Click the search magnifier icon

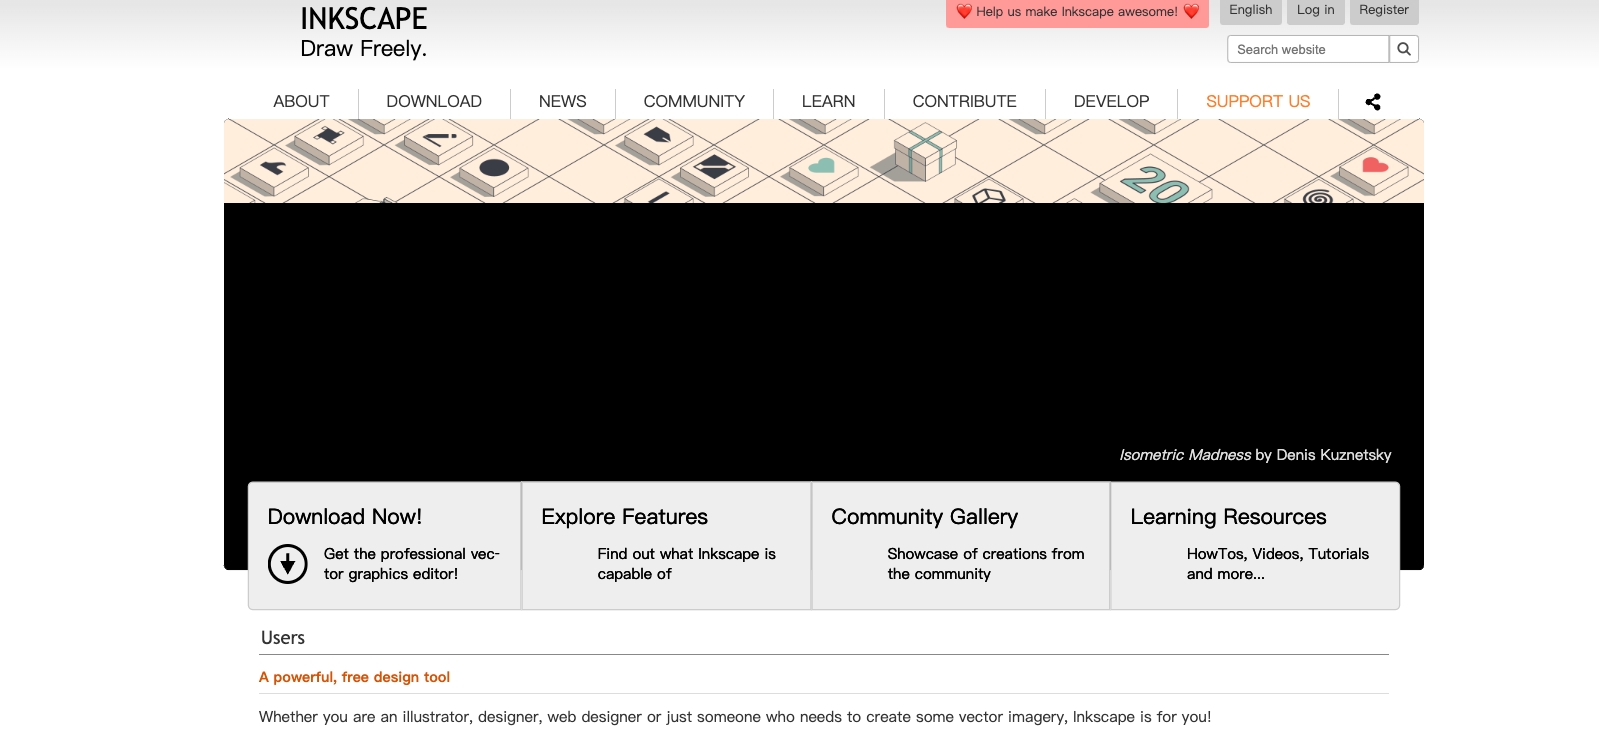[x=1404, y=49]
